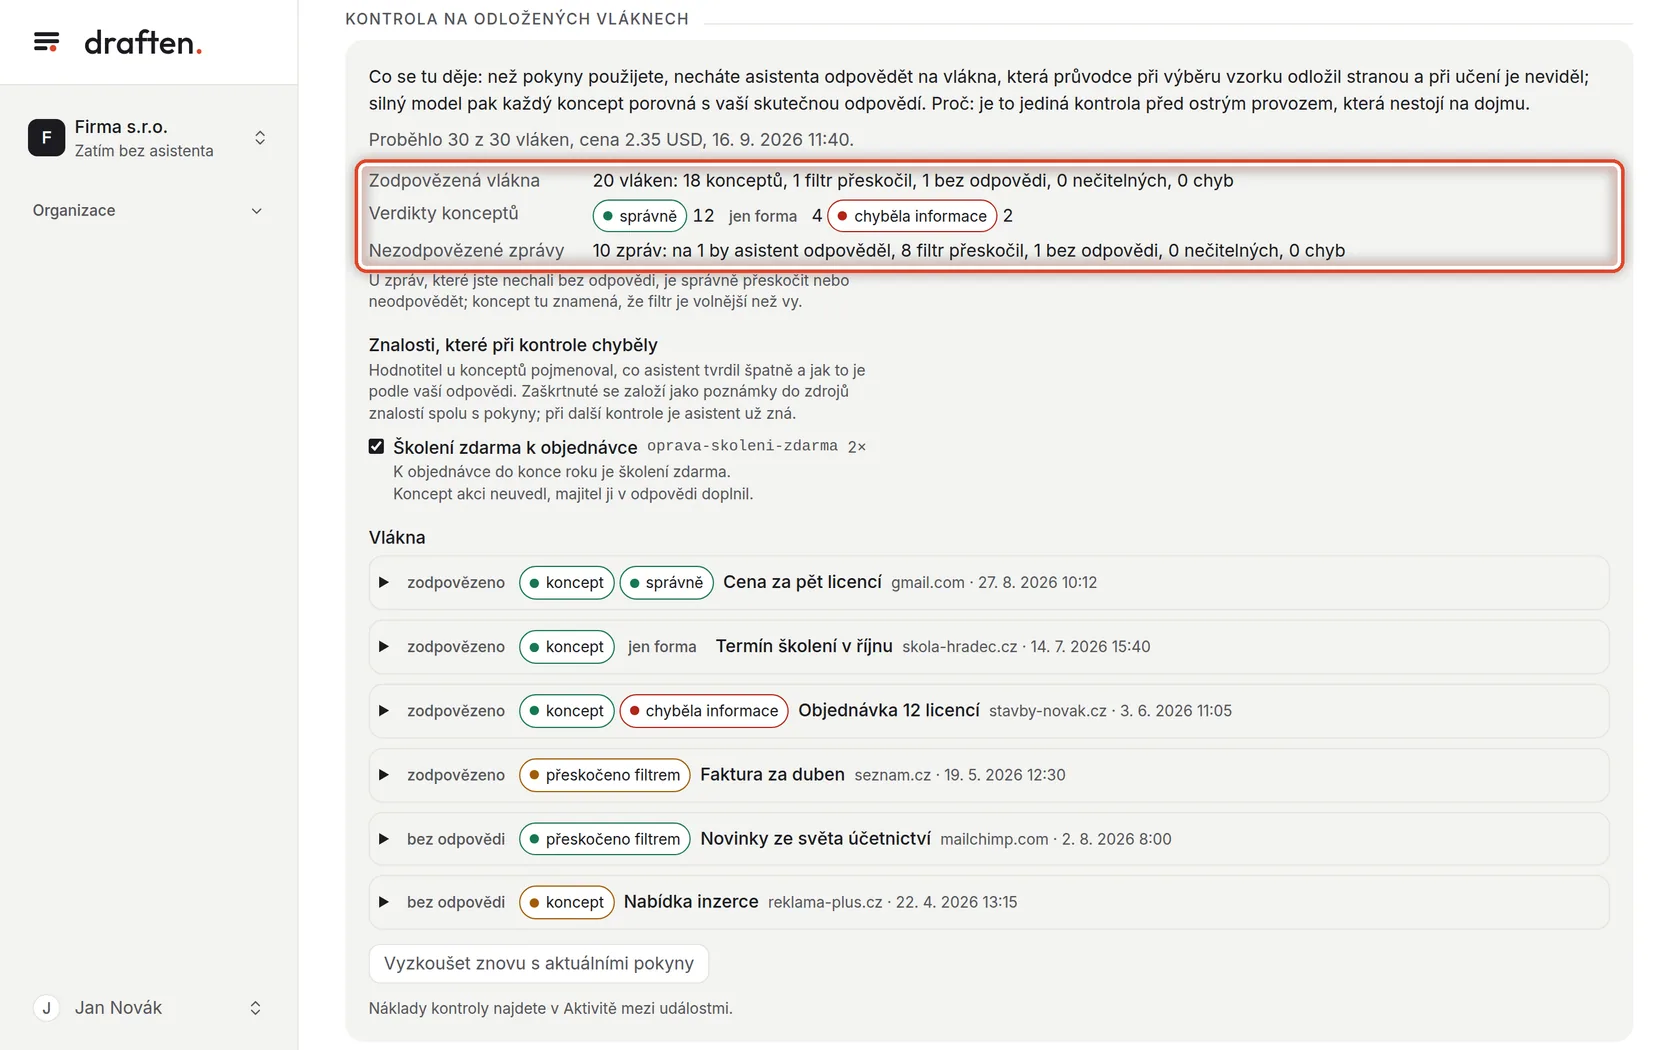The image size is (1680, 1050).
Task: Click the chyběla informace summary badge
Action: pyautogui.click(x=912, y=216)
